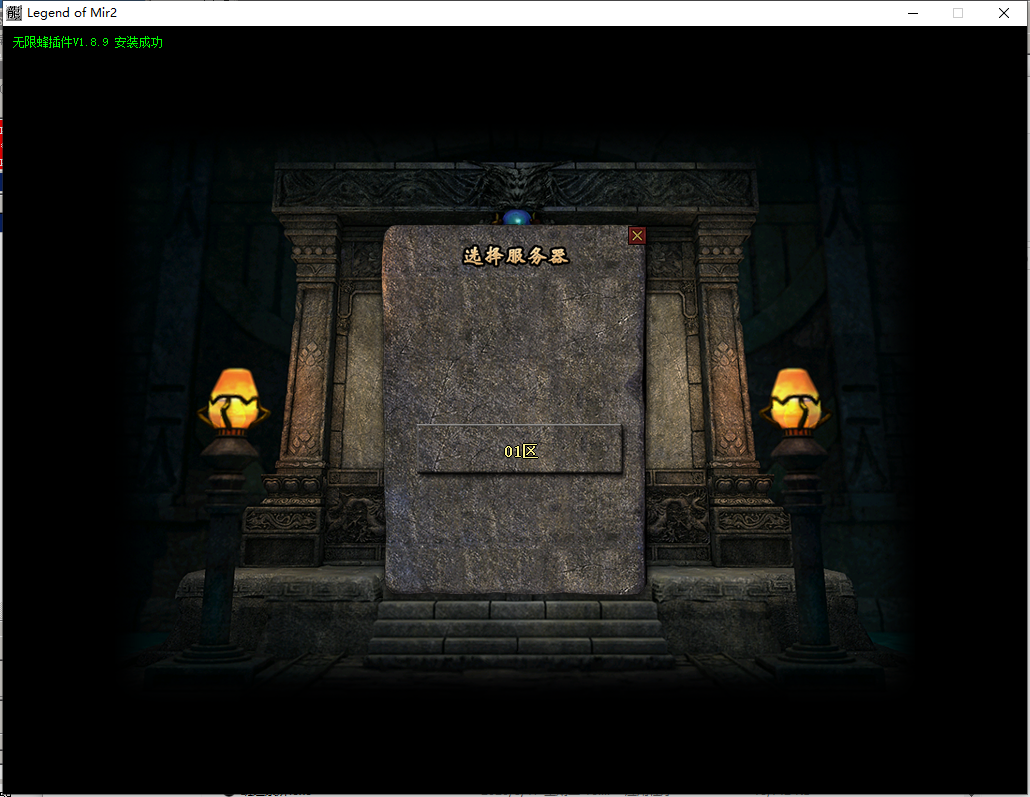
Task: Click the Legend of Mir2 window icon
Action: [x=14, y=13]
